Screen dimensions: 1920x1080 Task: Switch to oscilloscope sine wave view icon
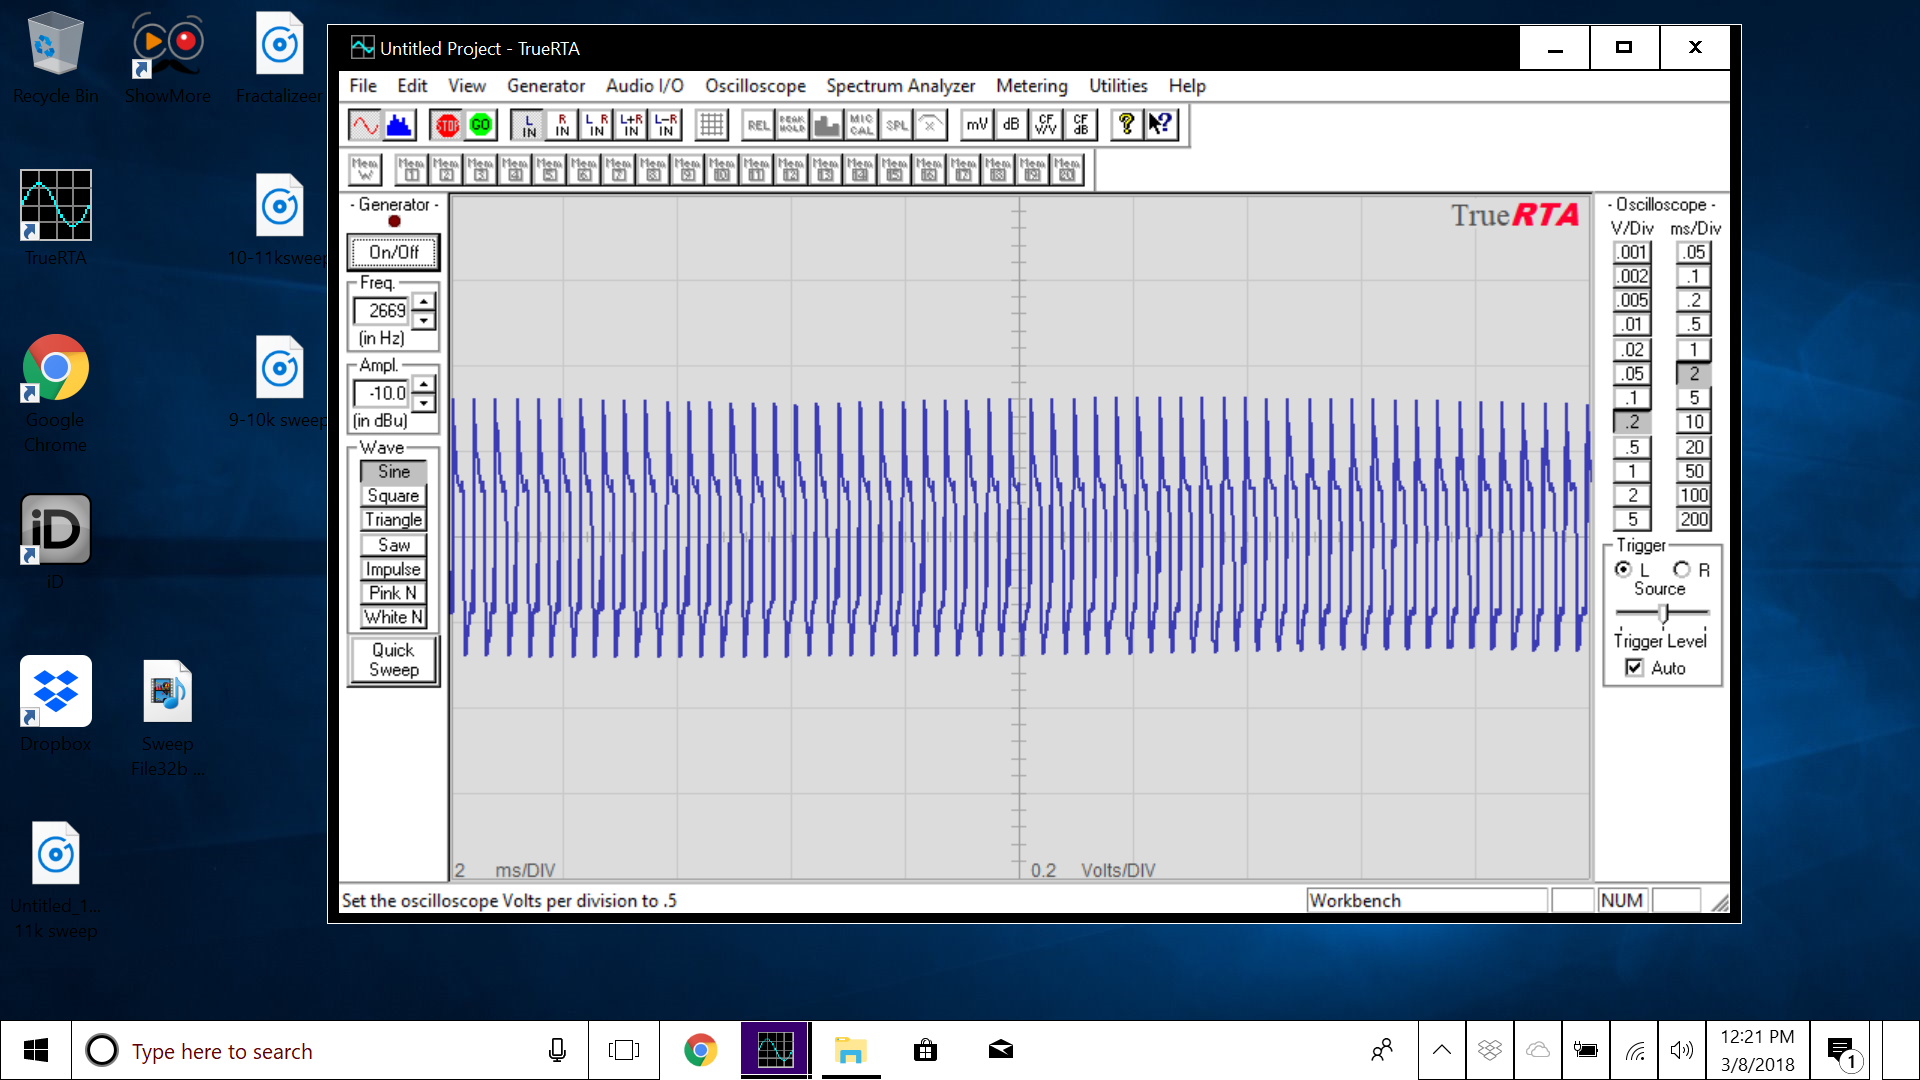tap(365, 125)
